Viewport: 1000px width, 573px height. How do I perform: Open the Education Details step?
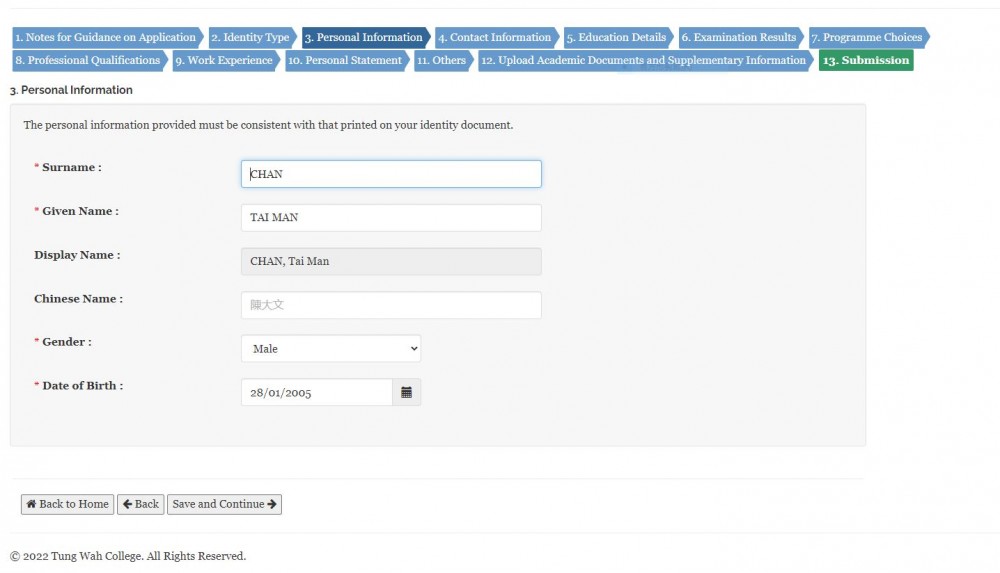pyautogui.click(x=618, y=38)
